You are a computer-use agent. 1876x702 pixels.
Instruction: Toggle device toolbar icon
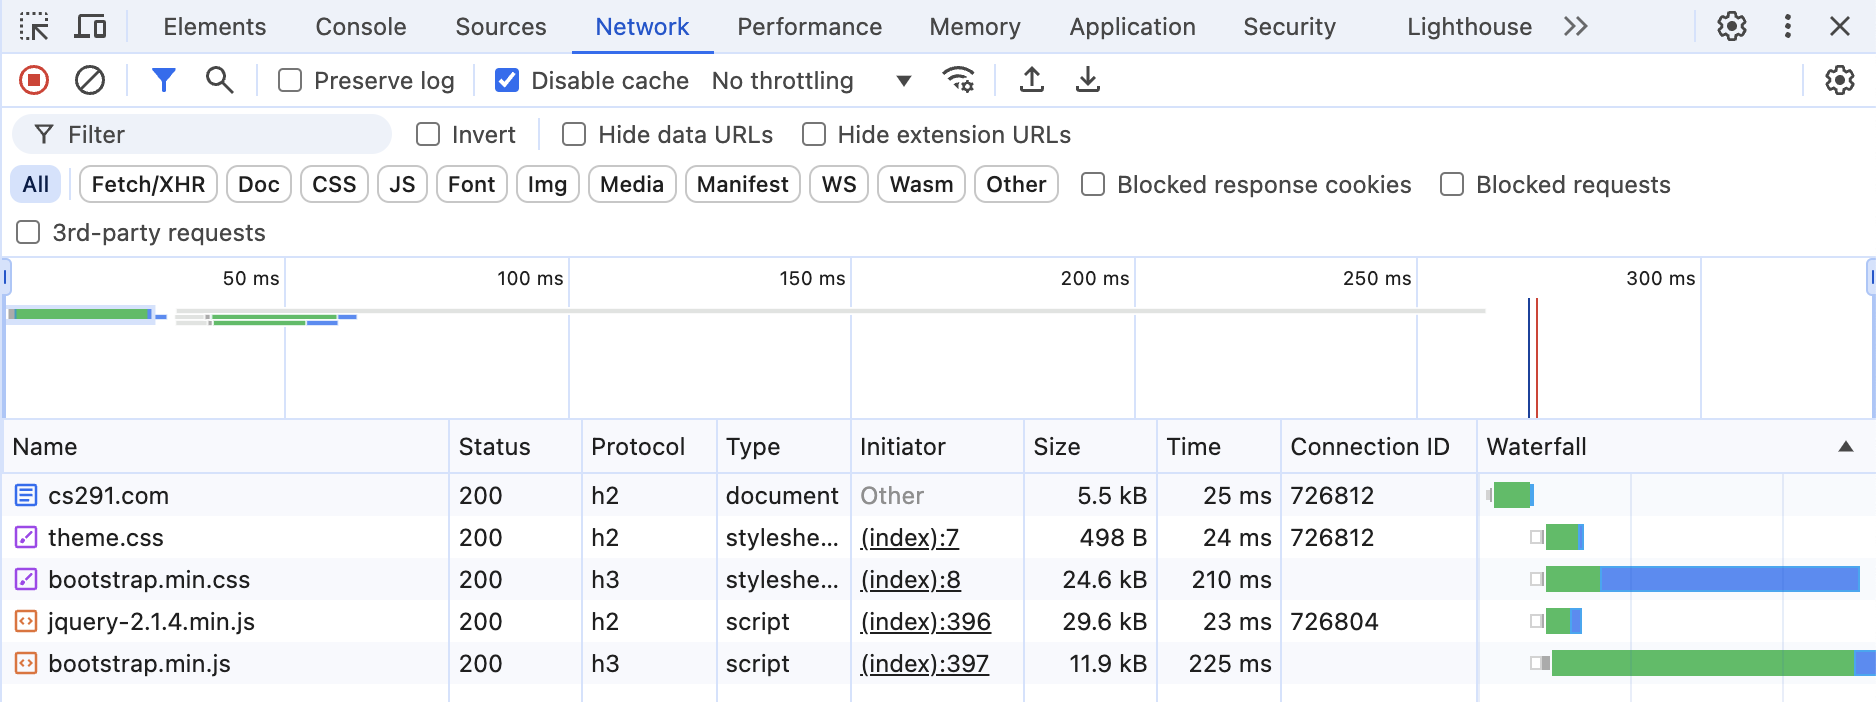(x=90, y=27)
